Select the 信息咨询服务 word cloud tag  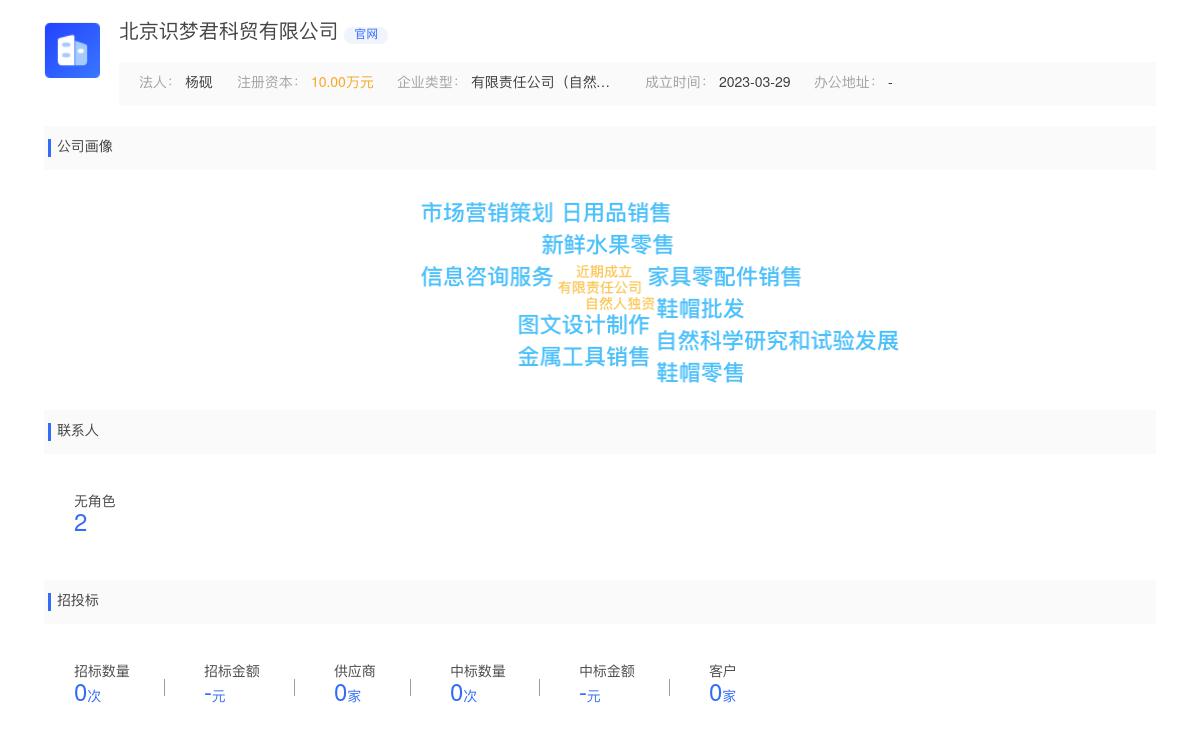[x=487, y=277]
